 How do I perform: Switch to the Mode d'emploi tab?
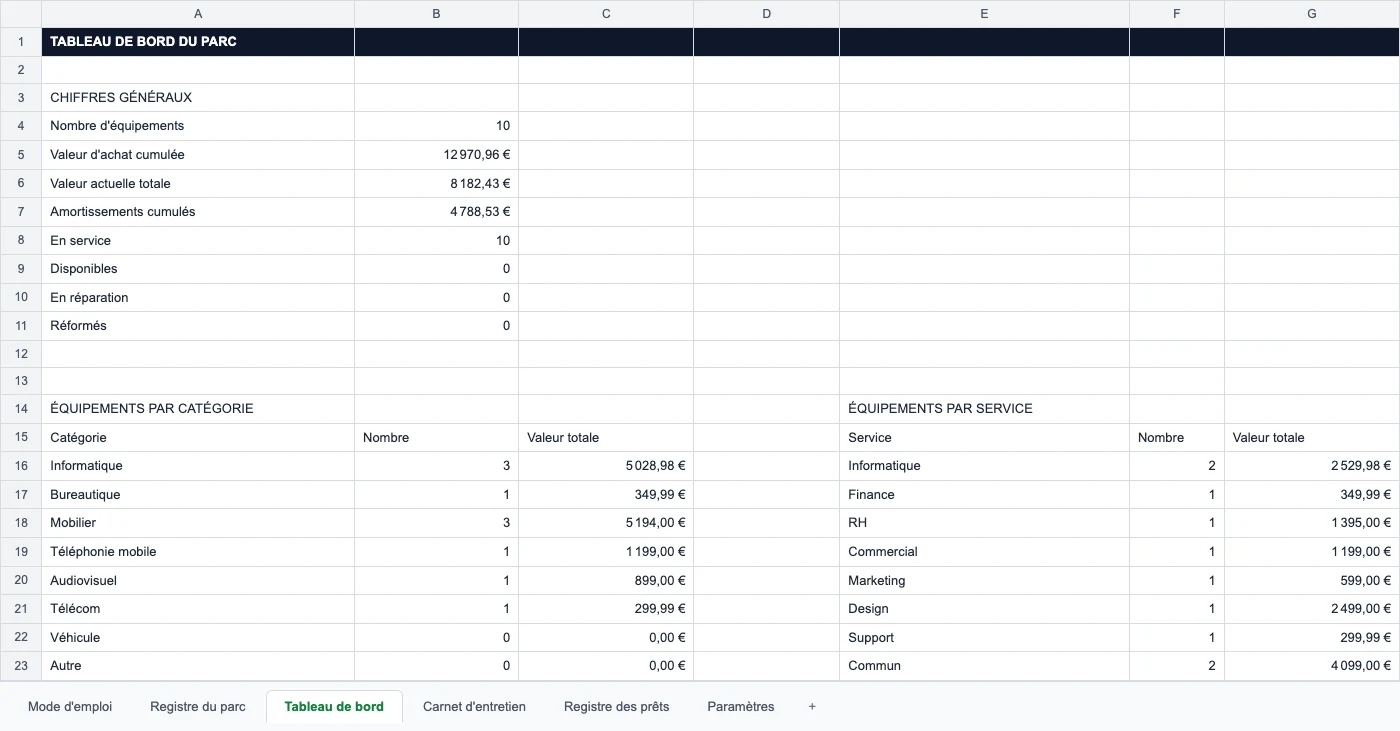pyautogui.click(x=70, y=706)
